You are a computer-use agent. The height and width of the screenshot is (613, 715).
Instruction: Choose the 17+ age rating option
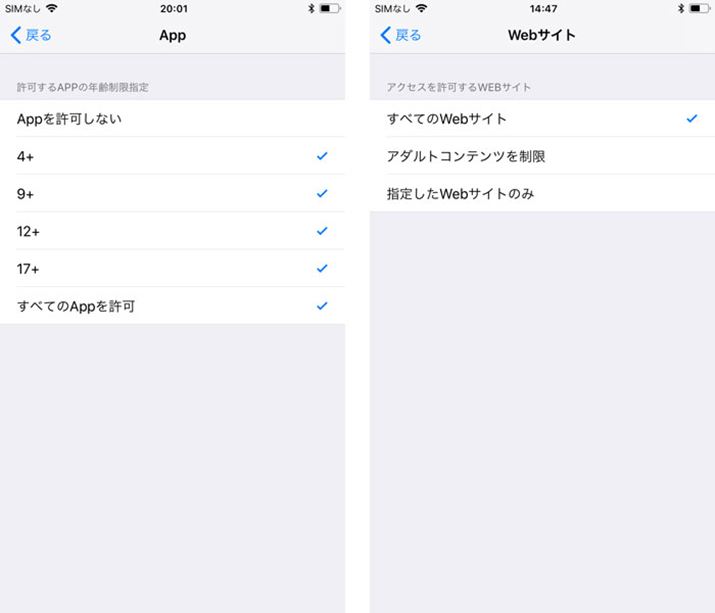point(172,268)
